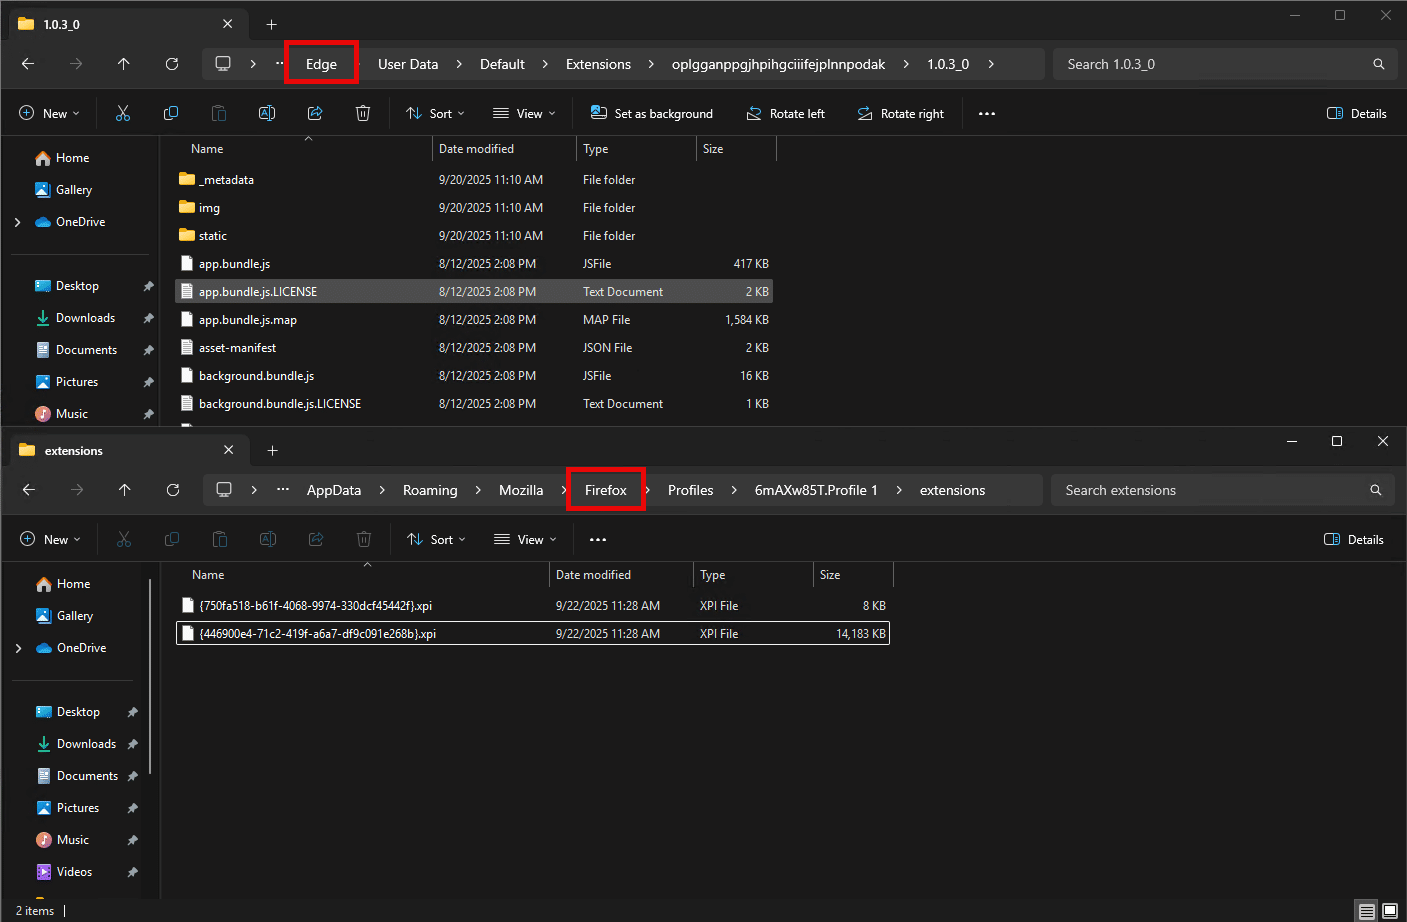This screenshot has height=922, width=1407.
Task: Click the Delete trash icon in top toolbar
Action: [x=363, y=114]
